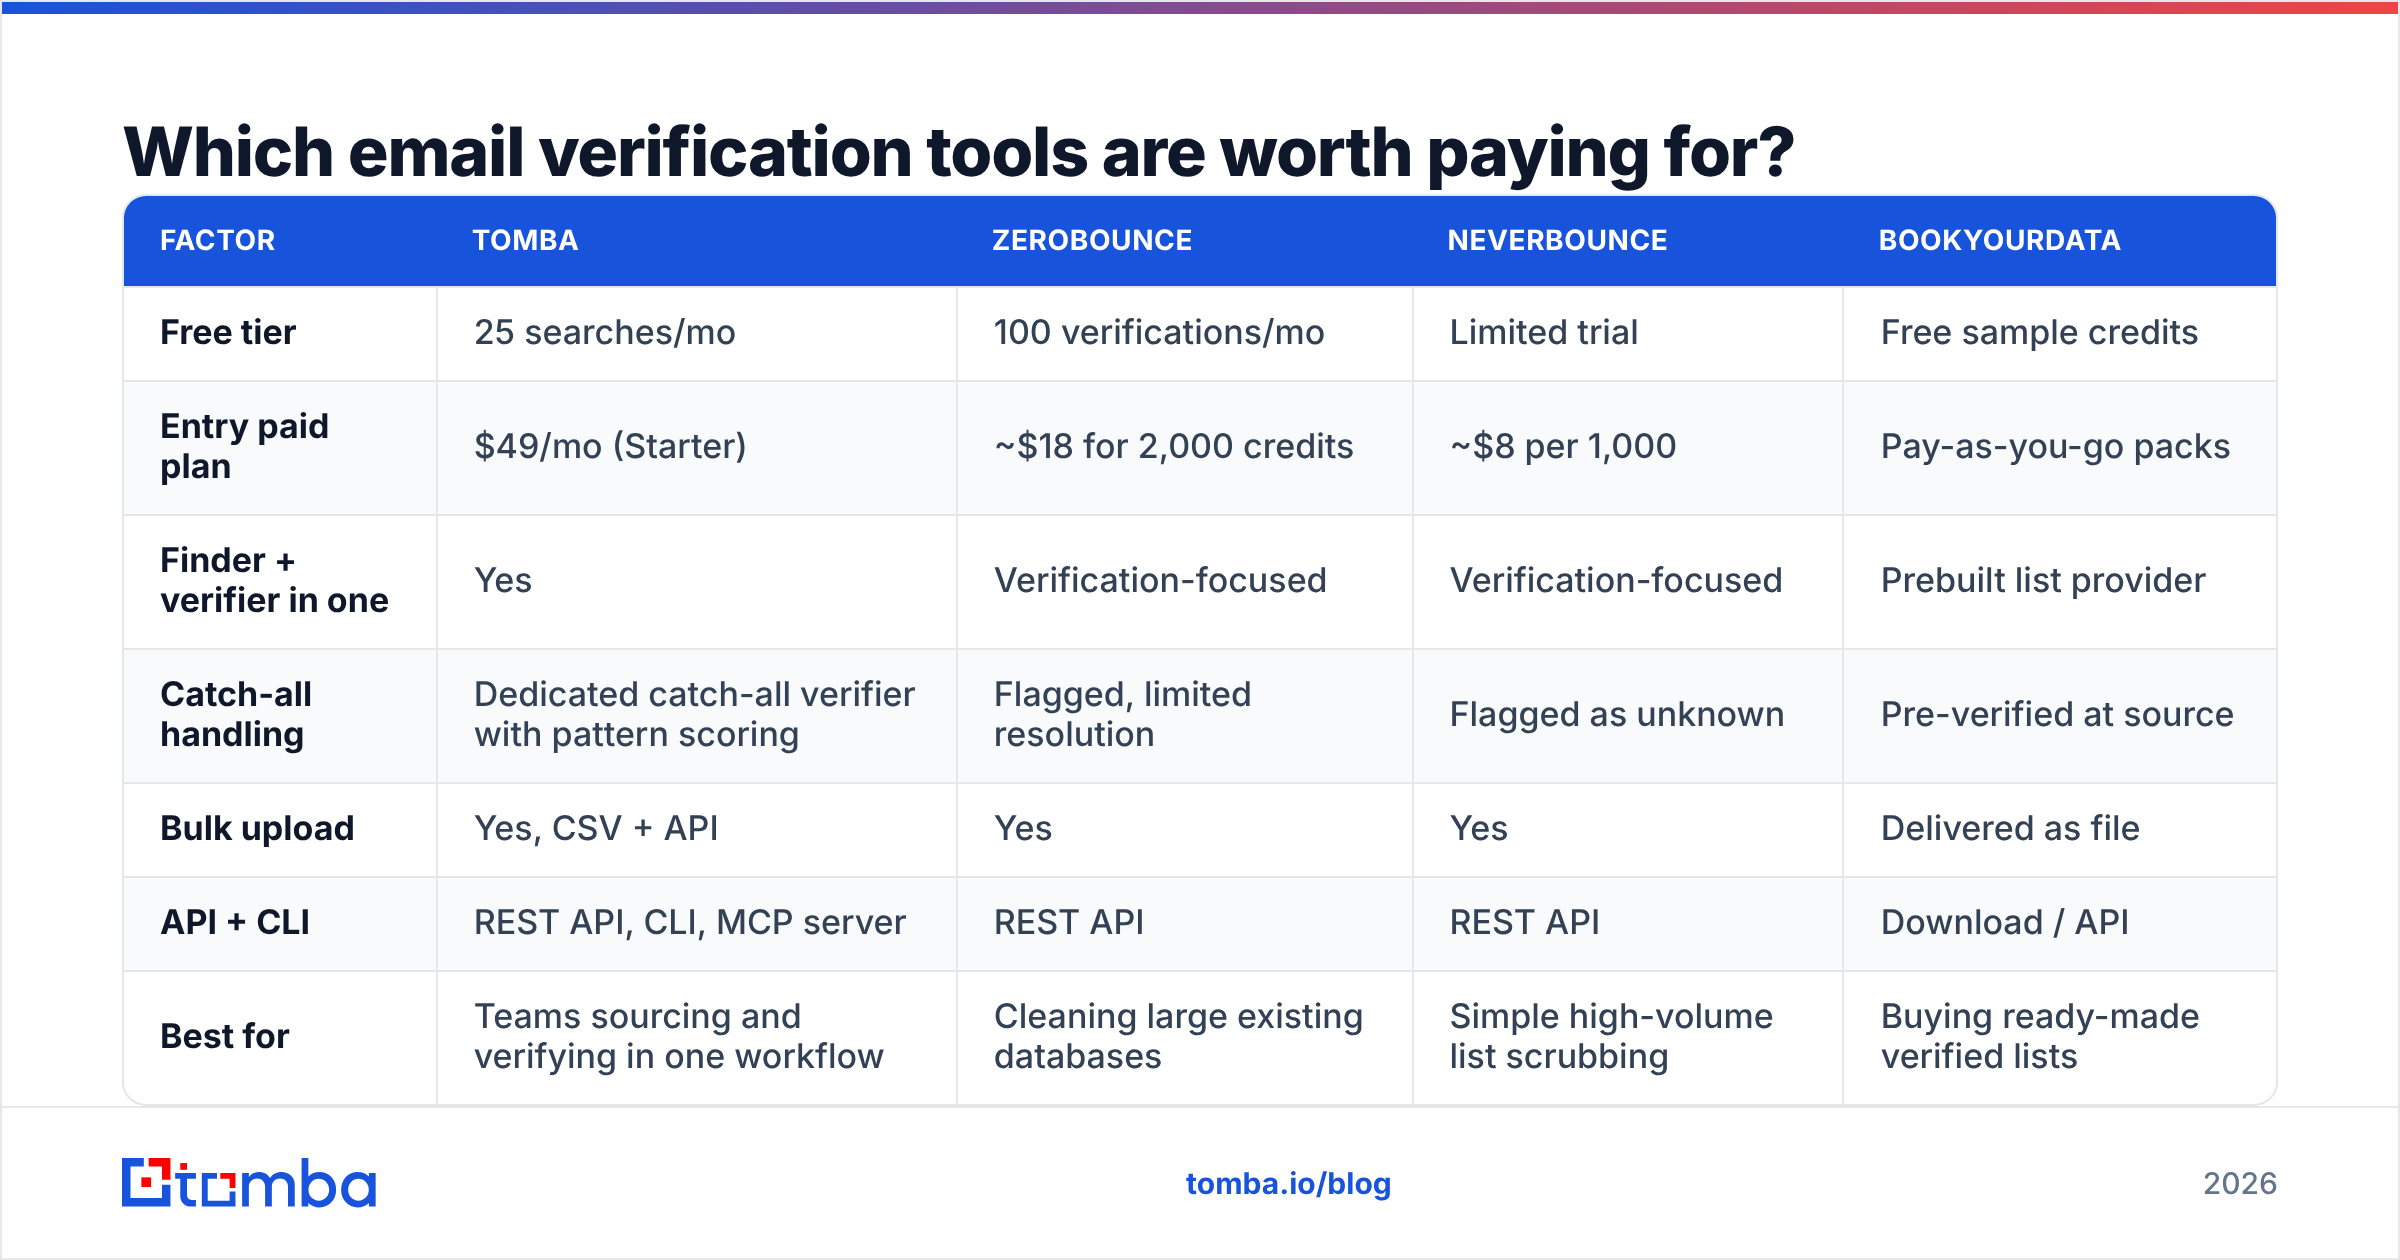Click 'Dedicated catch-all verifier with pattern scoring'
This screenshot has width=2400, height=1260.
(x=694, y=714)
